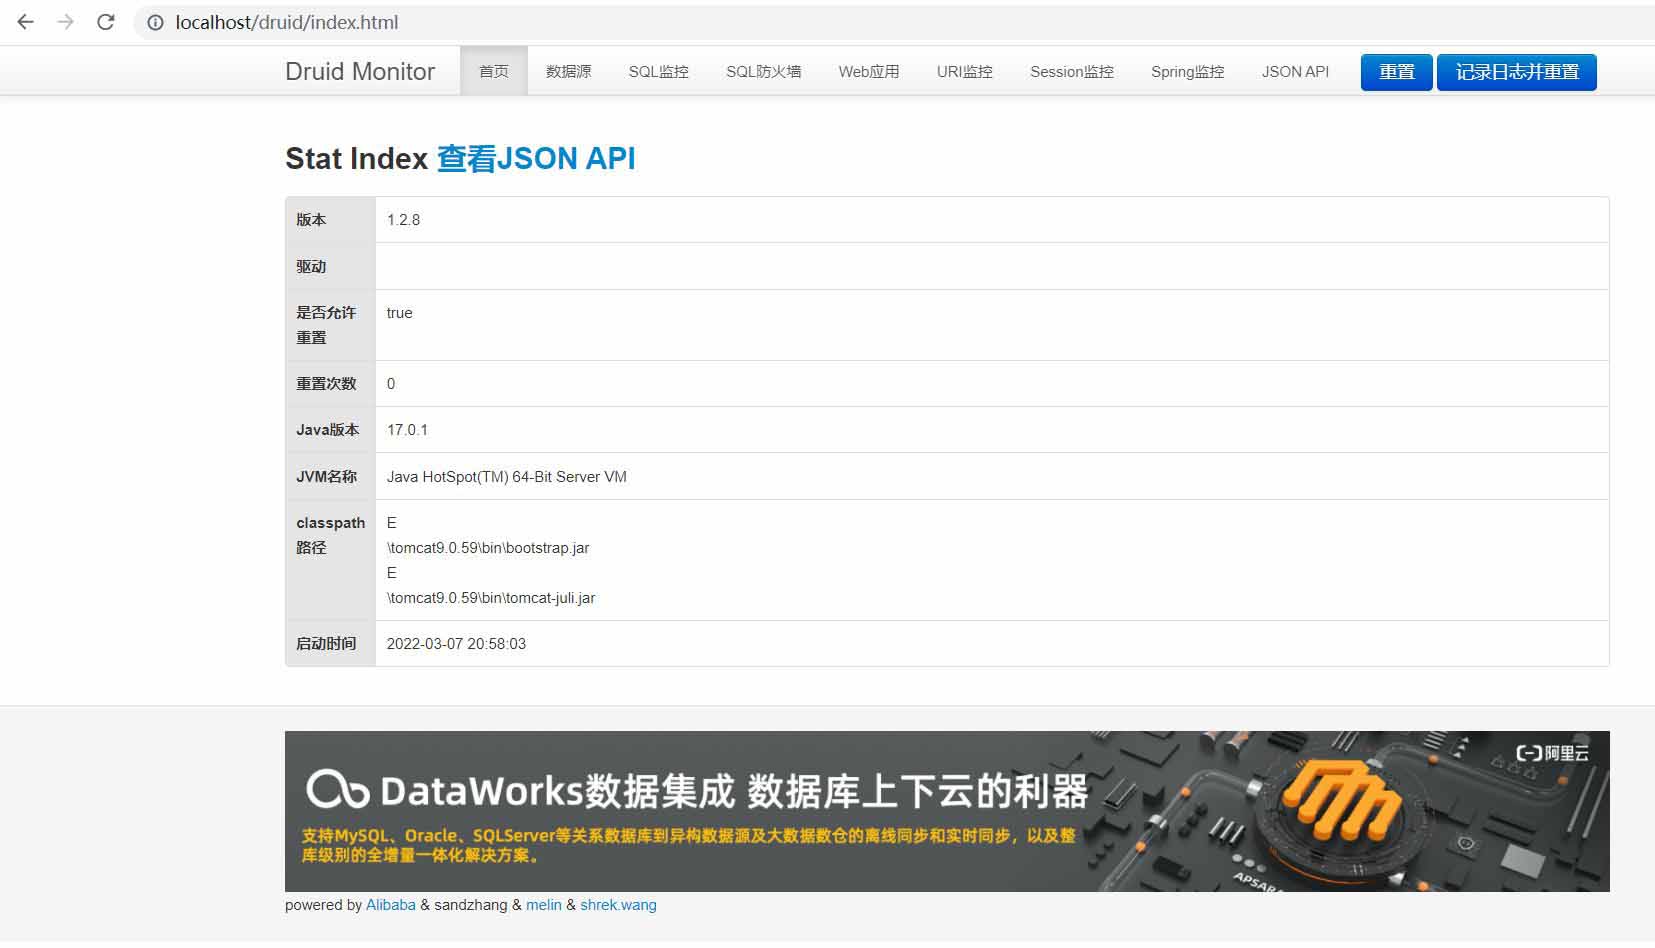This screenshot has width=1655, height=948.
Task: Click the Stat Index heading text
Action: click(x=357, y=159)
